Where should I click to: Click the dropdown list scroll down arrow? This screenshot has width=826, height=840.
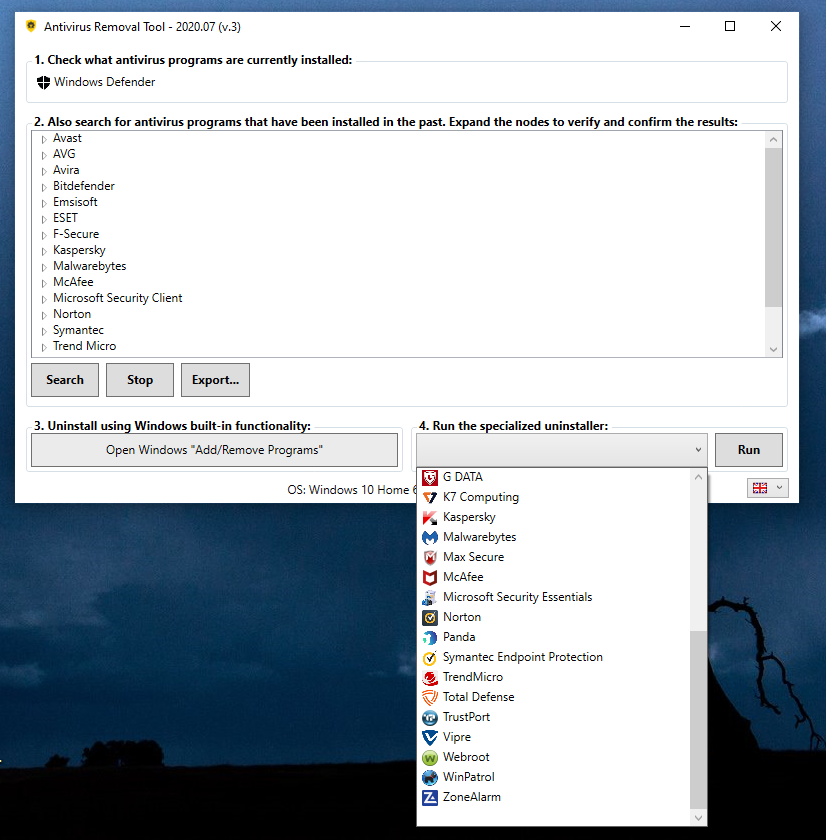click(x=698, y=818)
